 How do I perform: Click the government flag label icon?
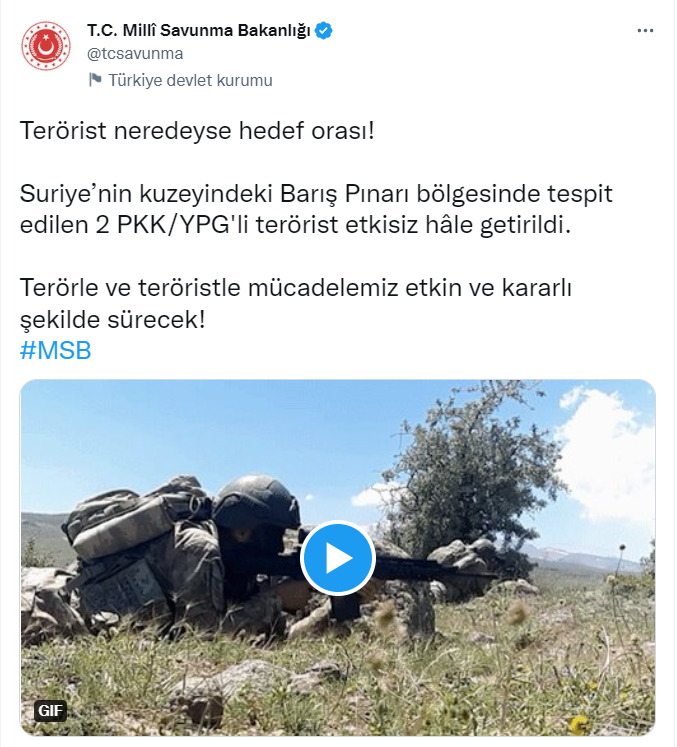tap(95, 80)
